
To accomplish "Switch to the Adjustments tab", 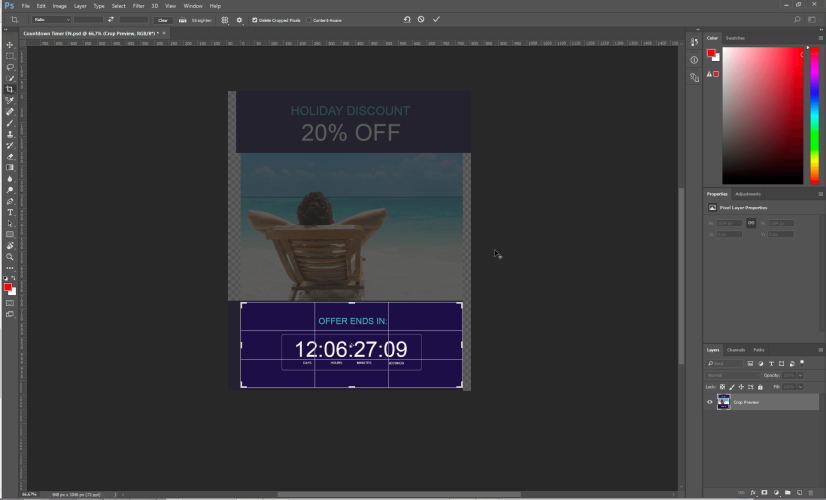I will 748,194.
